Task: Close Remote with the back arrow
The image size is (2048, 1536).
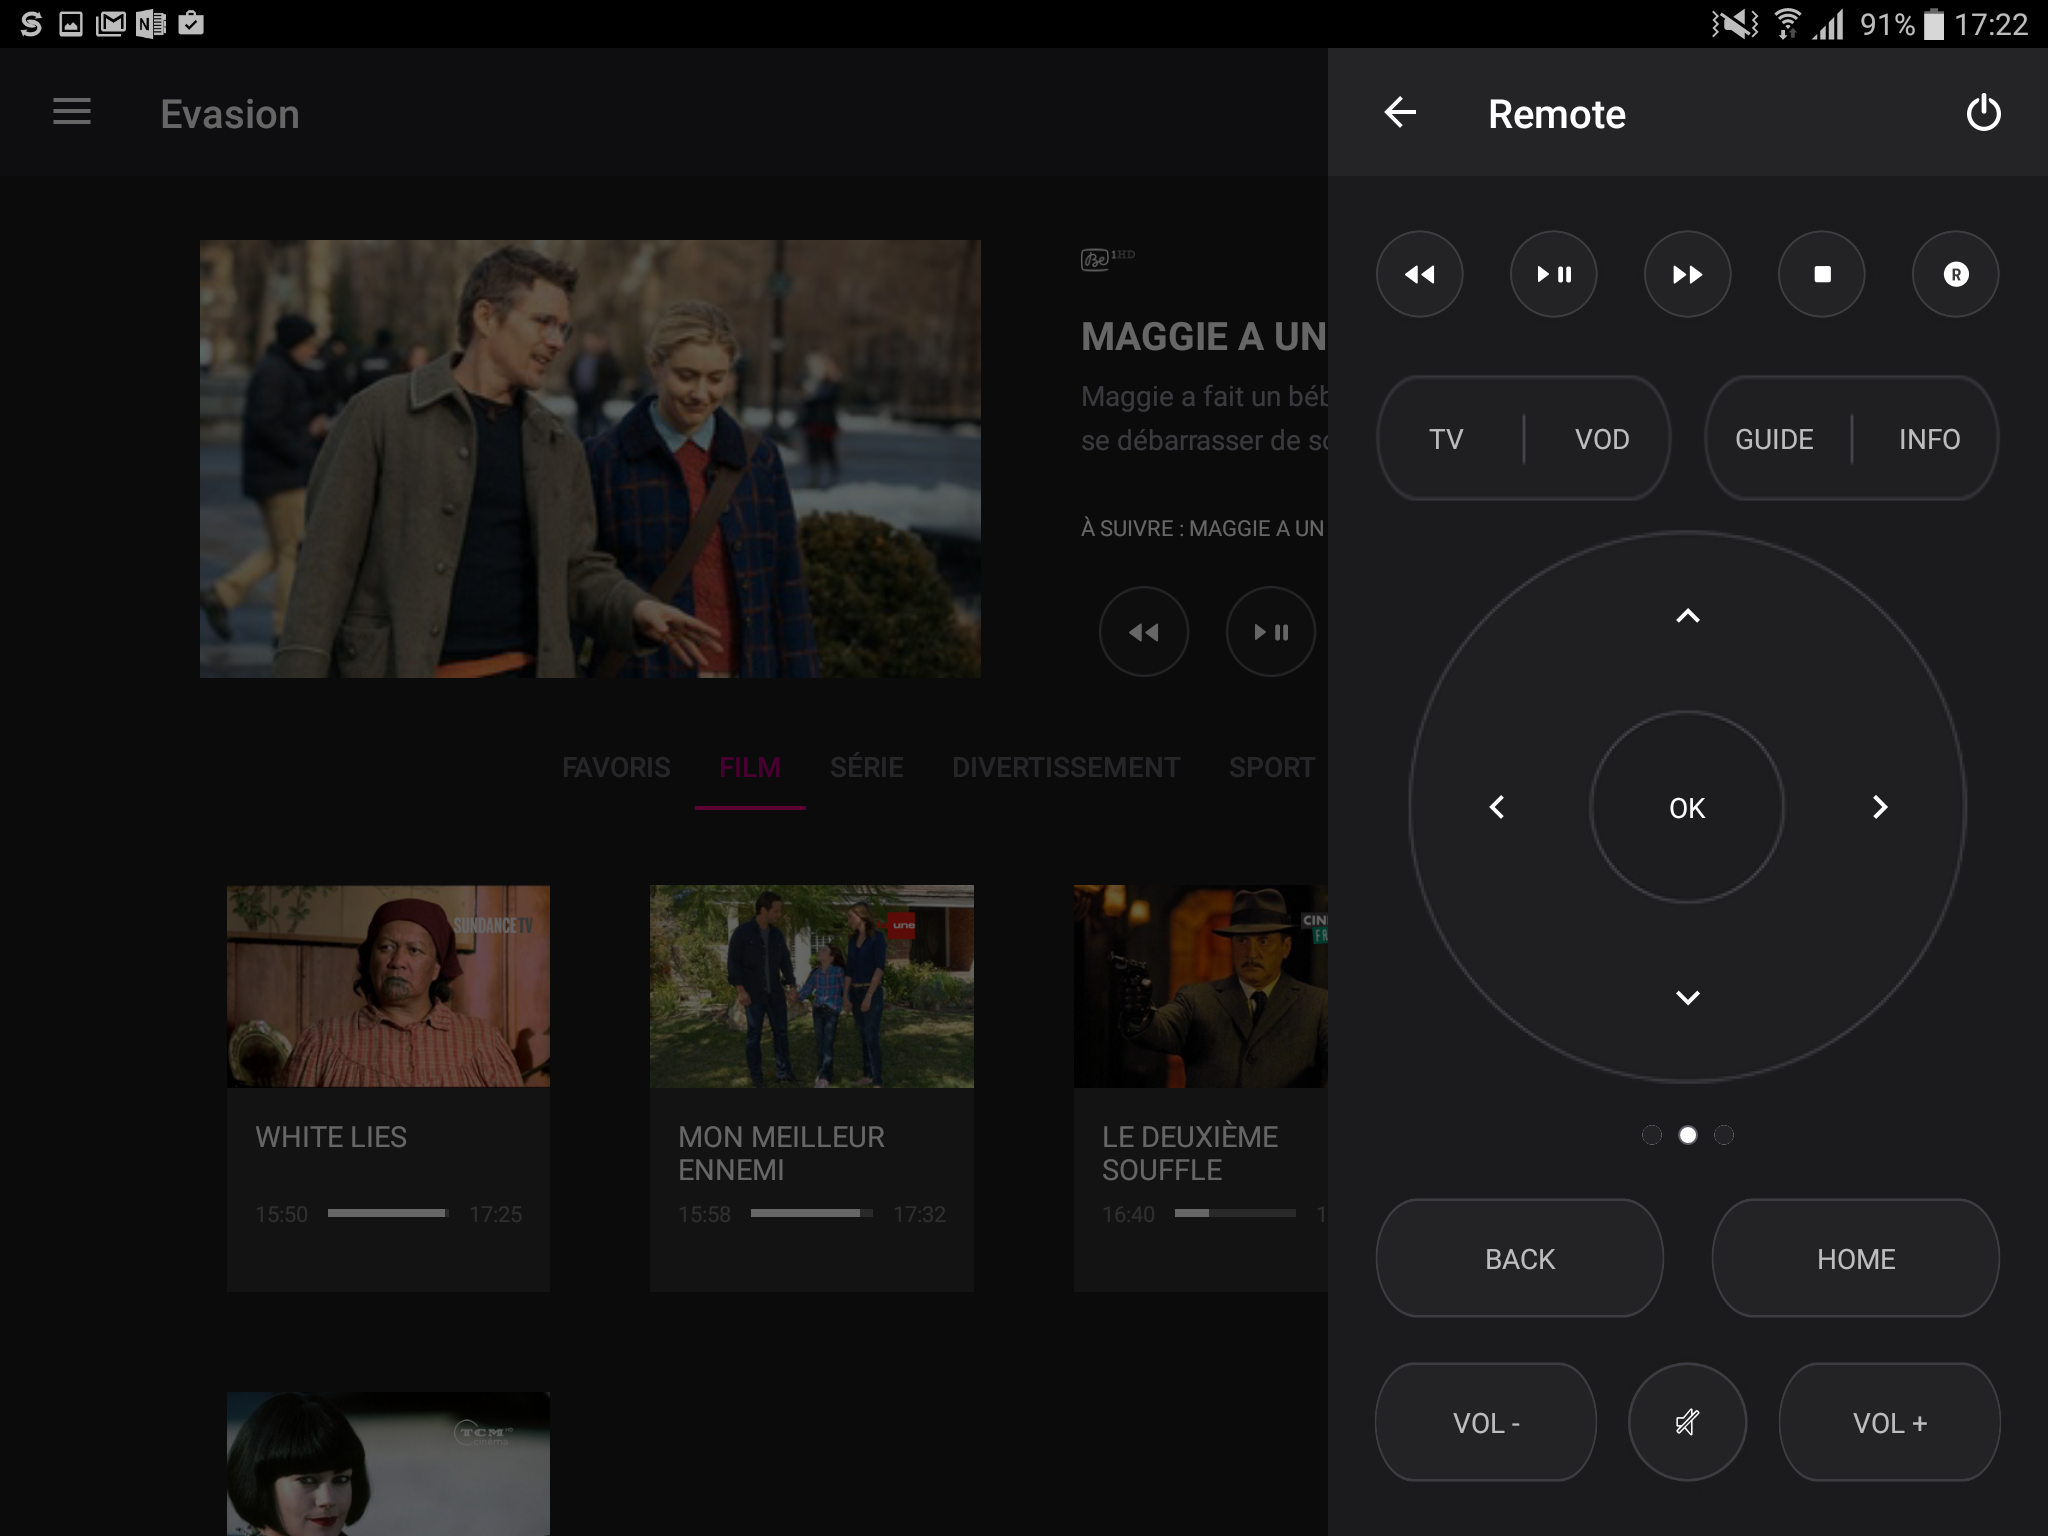Action: [1400, 113]
